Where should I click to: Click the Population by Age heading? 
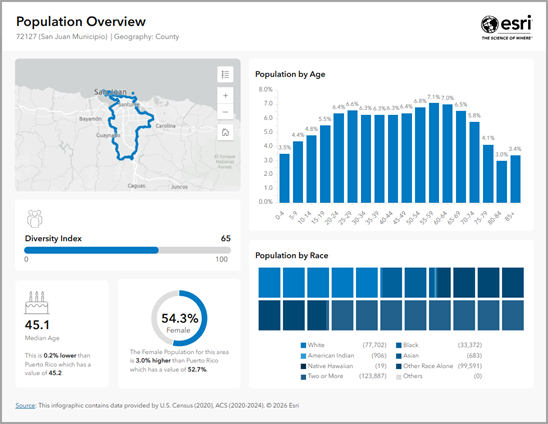290,74
